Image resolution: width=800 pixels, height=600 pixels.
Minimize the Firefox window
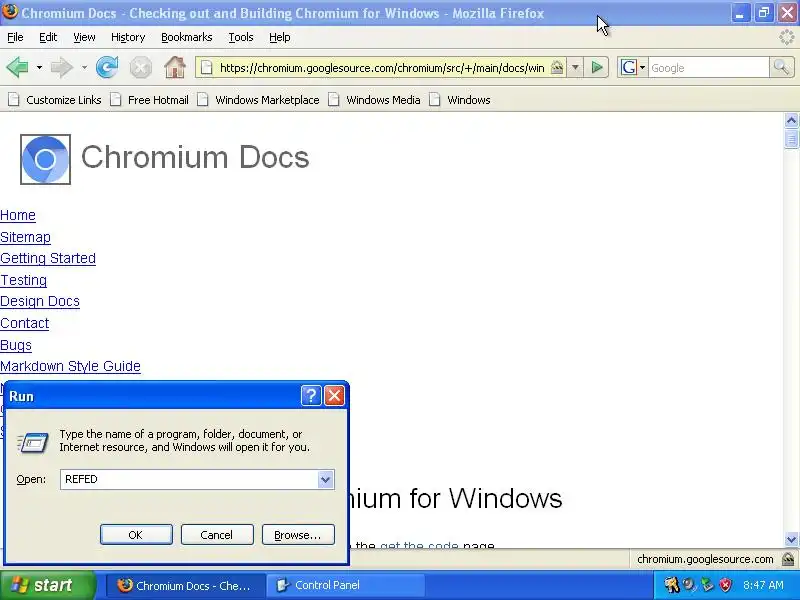[740, 13]
